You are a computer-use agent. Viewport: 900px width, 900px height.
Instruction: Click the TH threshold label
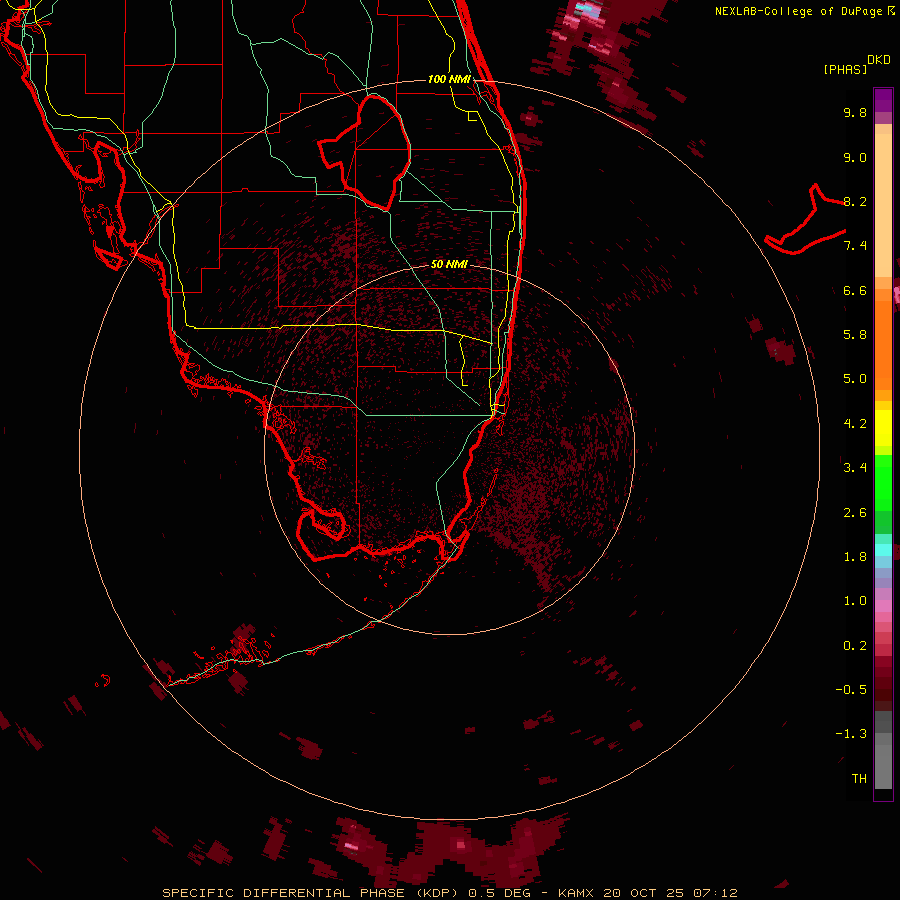click(859, 779)
